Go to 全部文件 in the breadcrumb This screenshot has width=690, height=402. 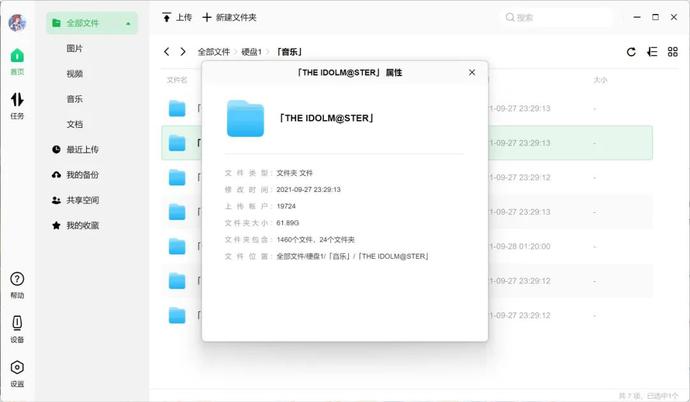point(214,52)
